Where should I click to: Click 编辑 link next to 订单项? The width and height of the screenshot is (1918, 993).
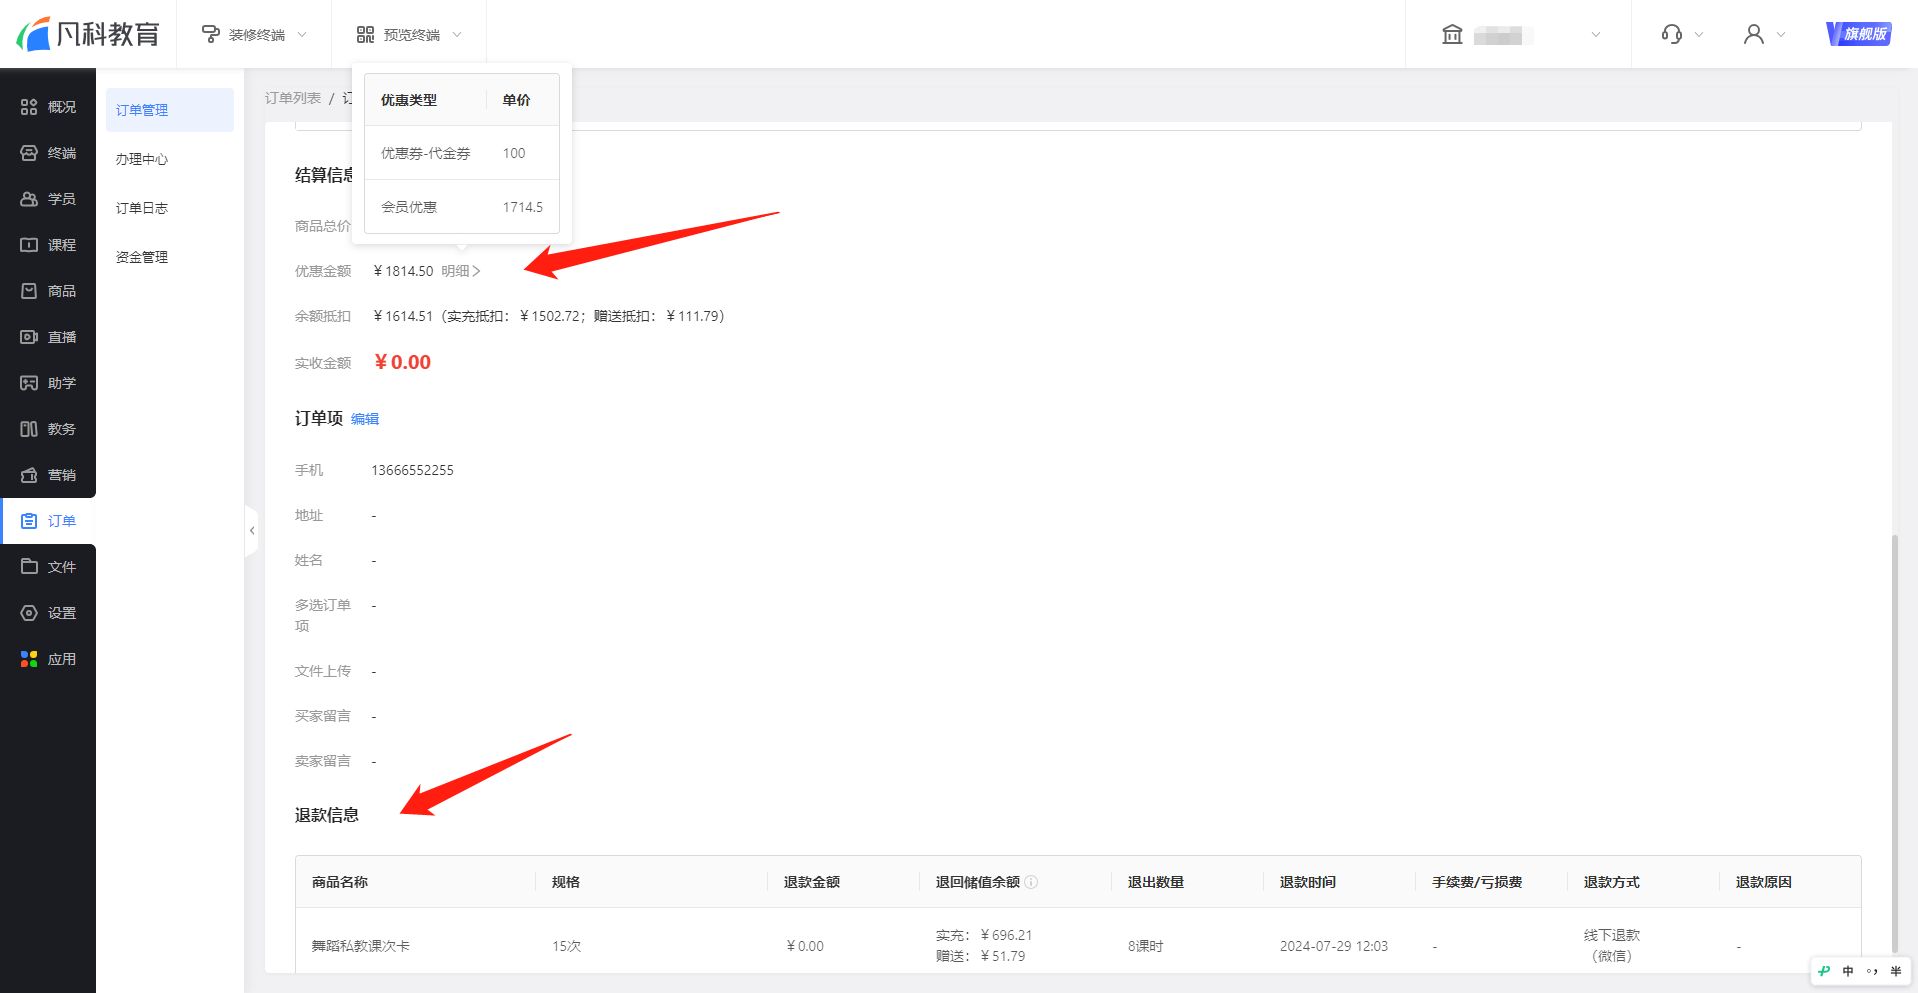(365, 419)
